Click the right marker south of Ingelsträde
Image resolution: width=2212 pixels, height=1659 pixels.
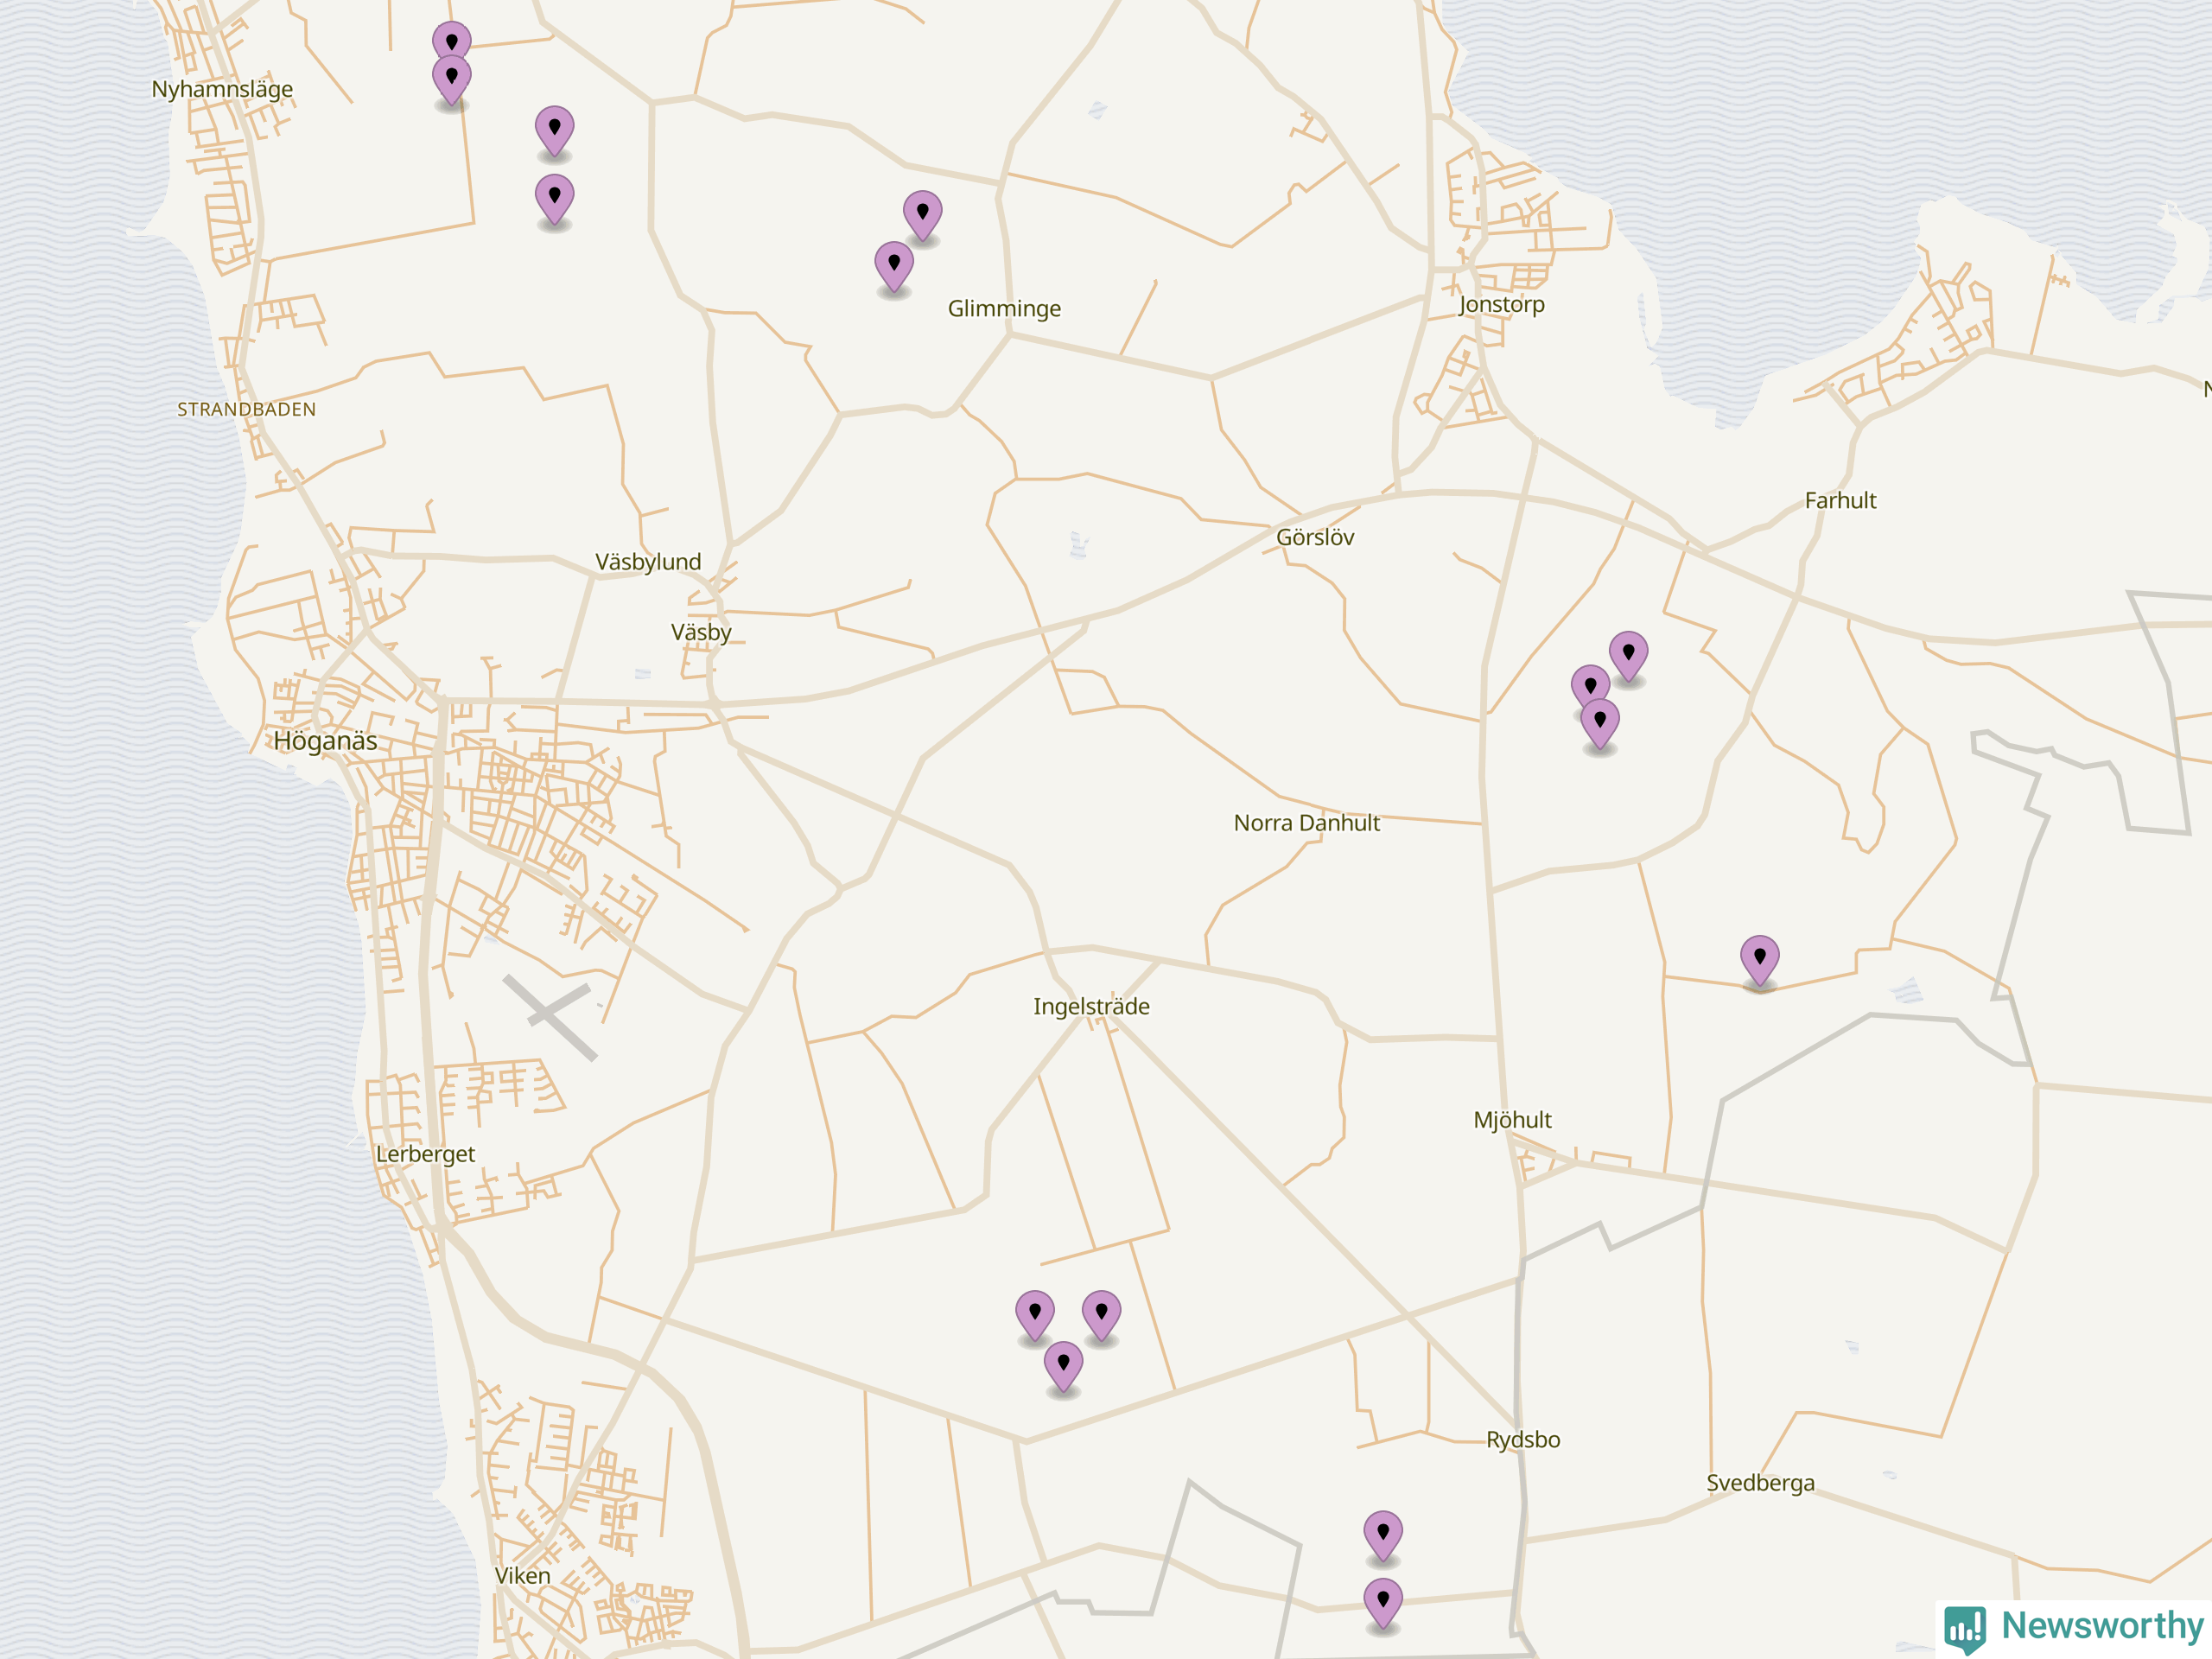pos(1101,1315)
